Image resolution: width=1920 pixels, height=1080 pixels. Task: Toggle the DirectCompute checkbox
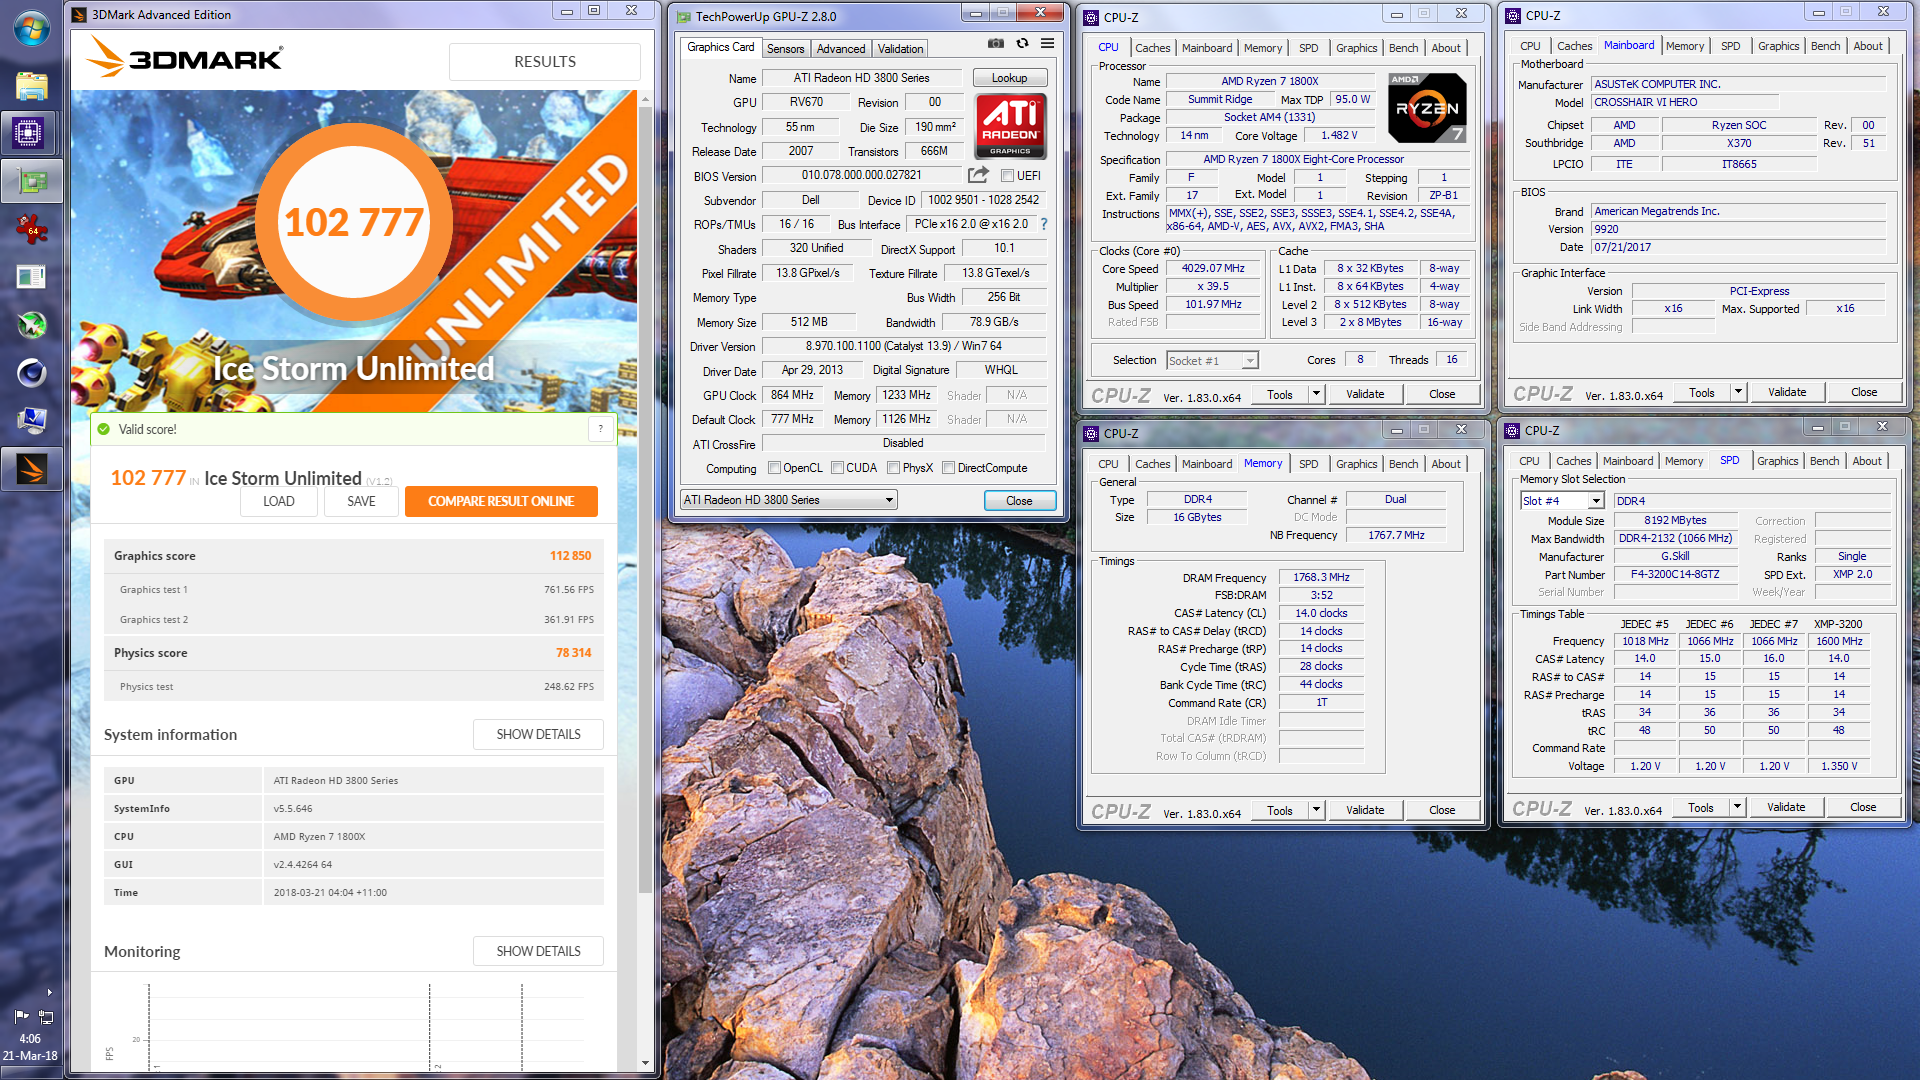[948, 468]
